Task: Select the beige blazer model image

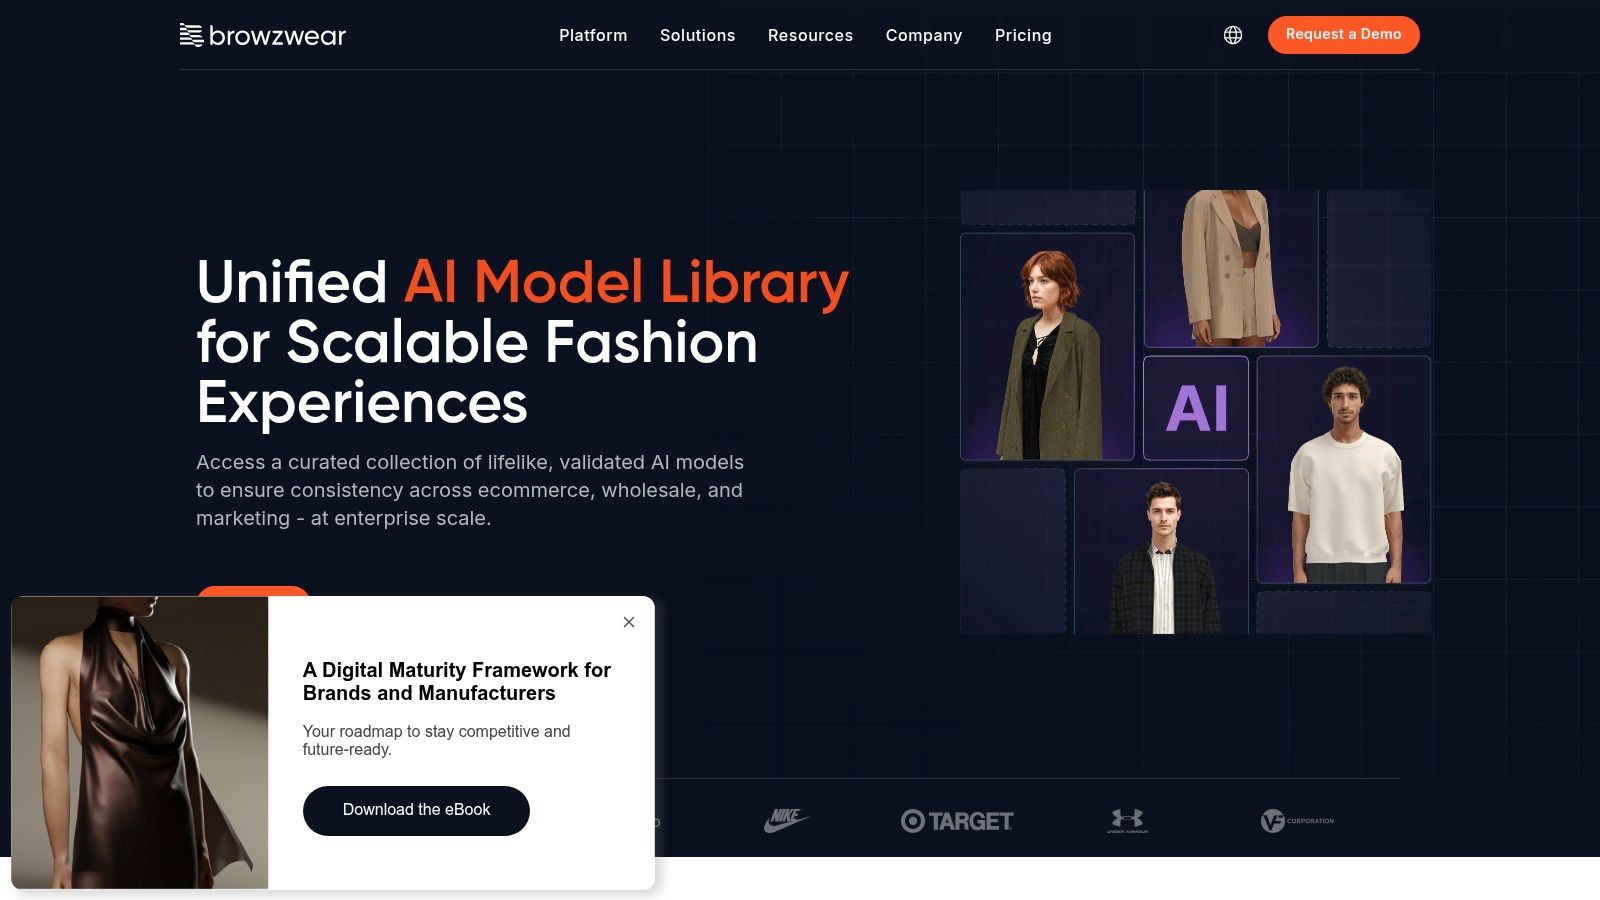Action: click(1231, 268)
